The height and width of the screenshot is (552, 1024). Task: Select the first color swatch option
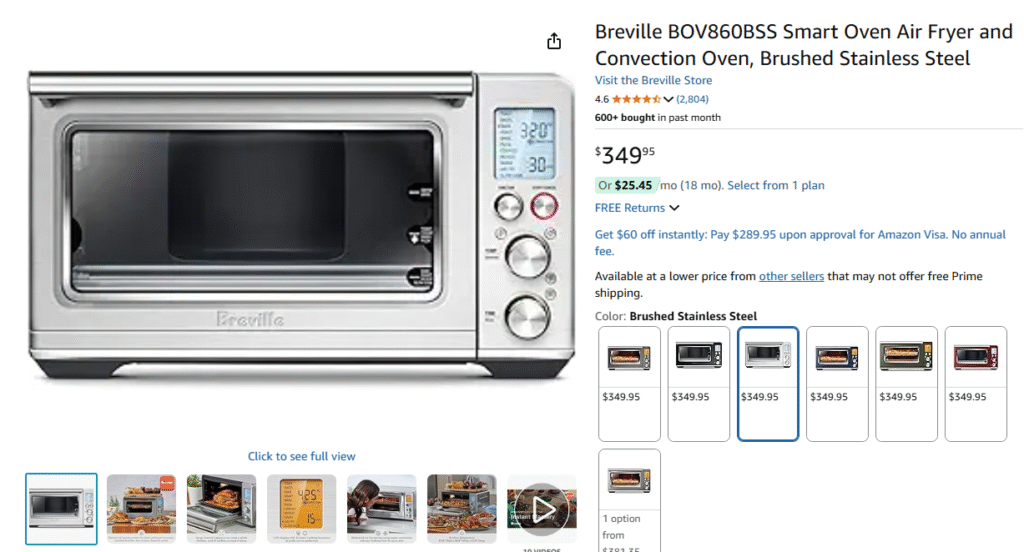tap(630, 384)
